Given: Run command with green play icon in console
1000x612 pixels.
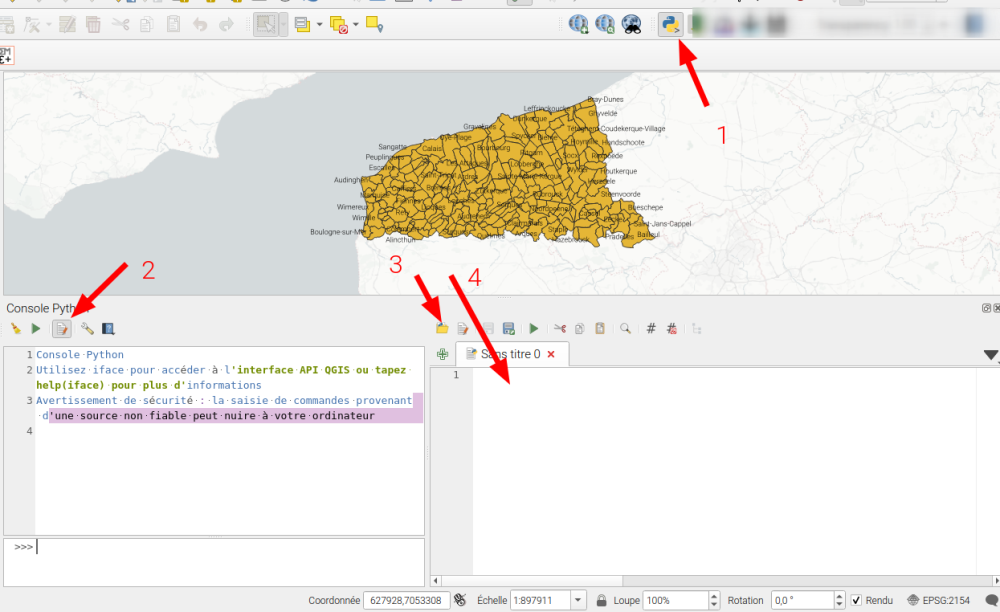Looking at the screenshot, I should coord(36,328).
